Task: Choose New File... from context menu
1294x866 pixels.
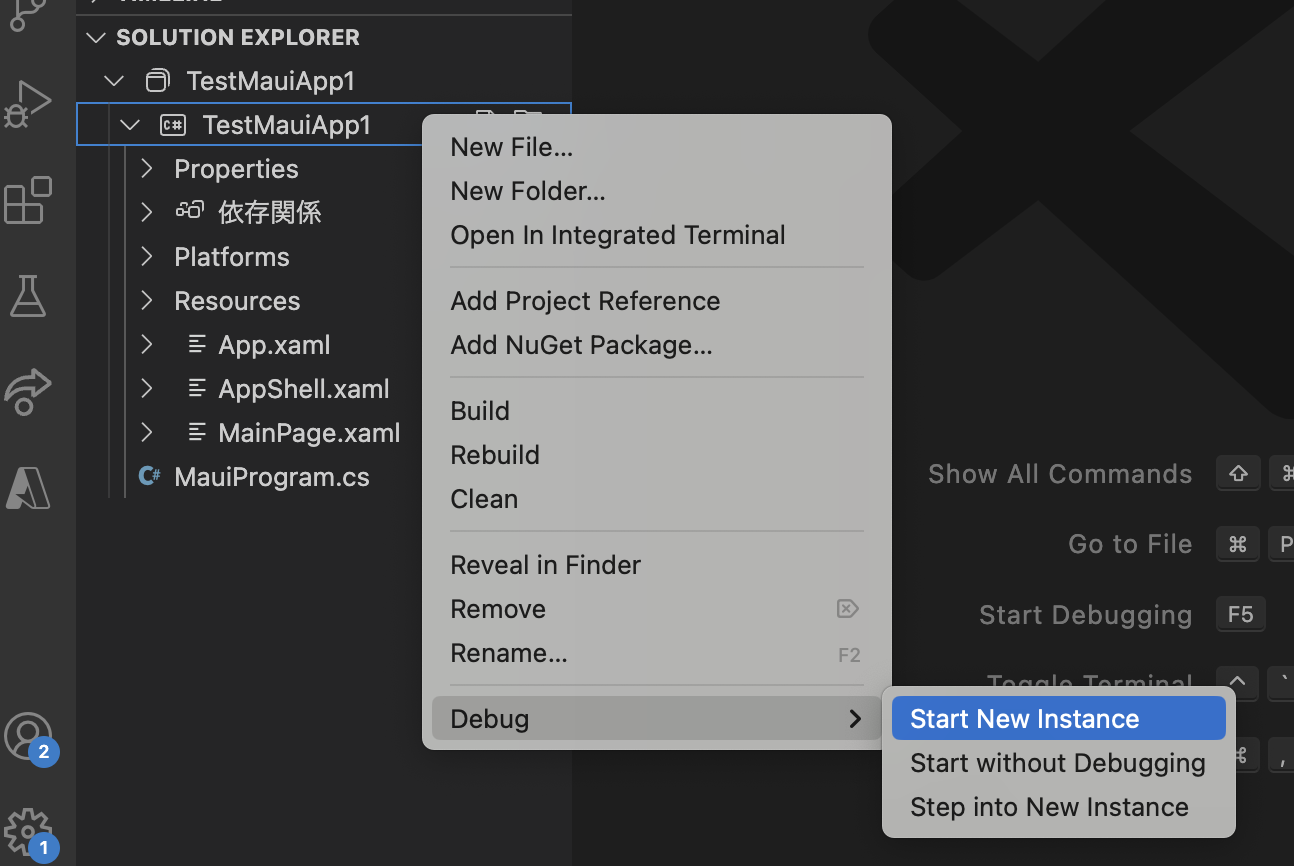Action: [656, 147]
